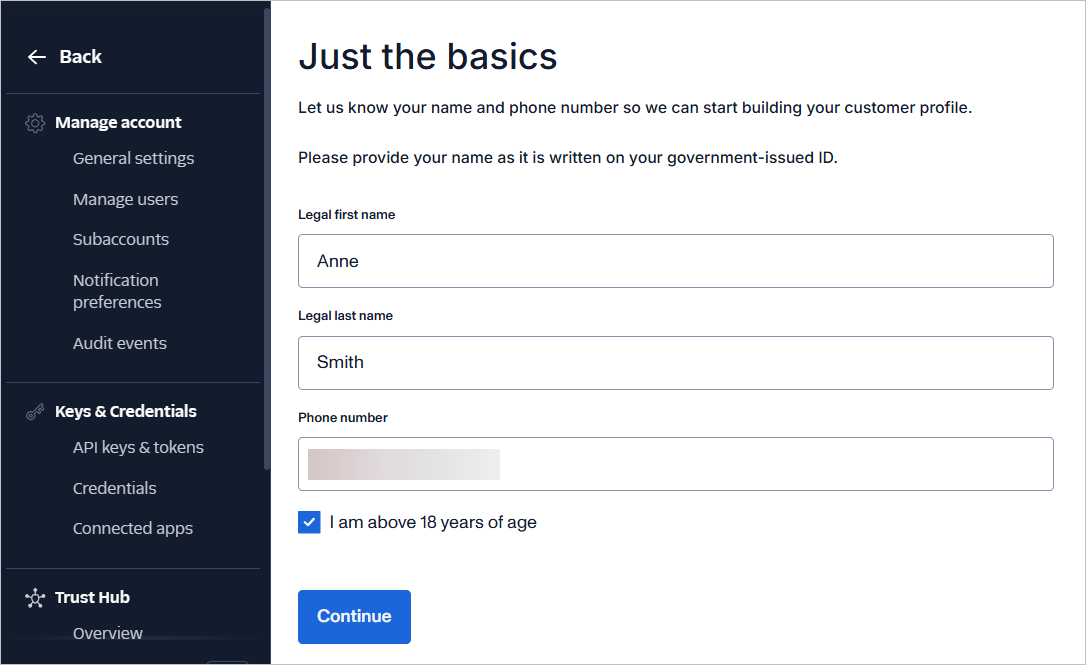Viewport: 1086px width, 665px height.
Task: Uncheck the above 18 years checkbox
Action: (310, 522)
